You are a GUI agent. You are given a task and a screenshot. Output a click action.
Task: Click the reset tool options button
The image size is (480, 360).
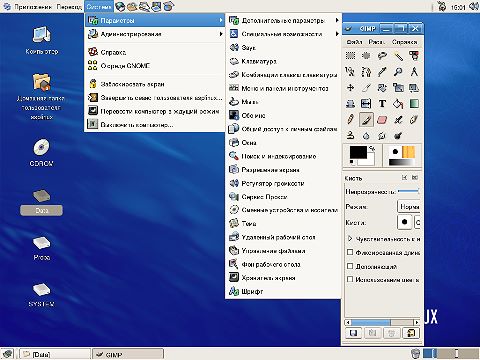coord(411,333)
